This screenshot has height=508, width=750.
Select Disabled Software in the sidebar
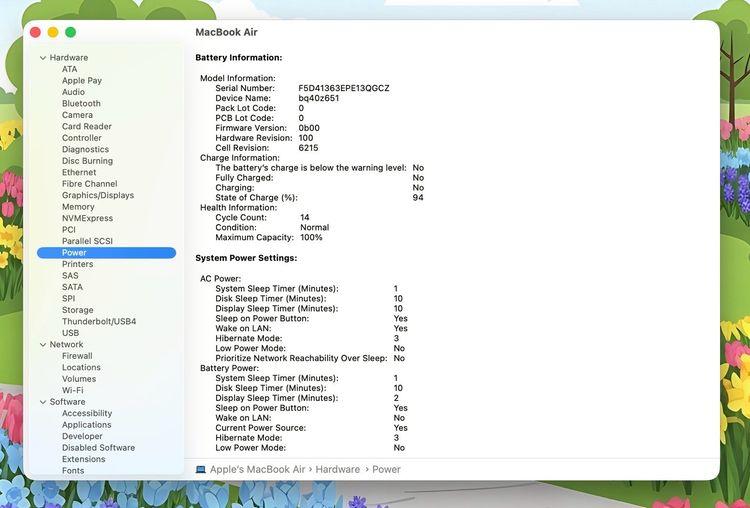[99, 448]
